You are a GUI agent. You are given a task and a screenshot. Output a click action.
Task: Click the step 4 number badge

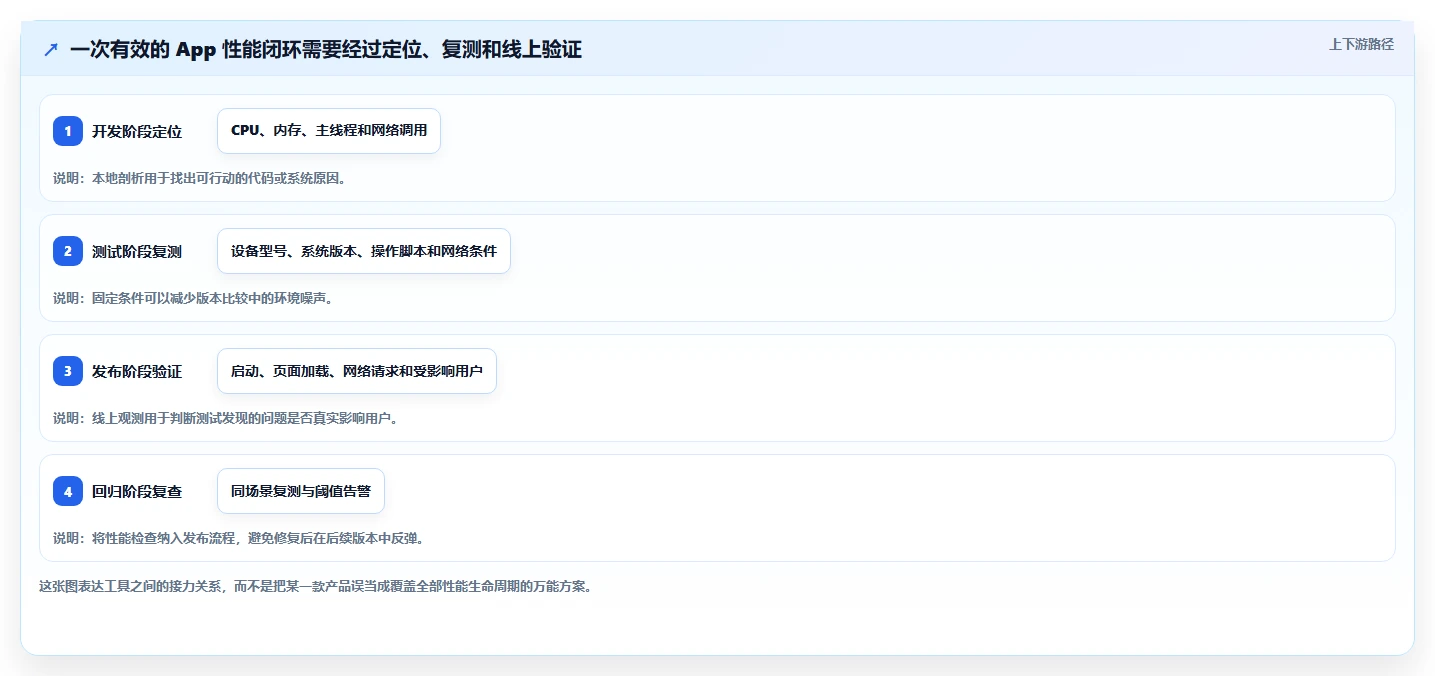tap(68, 491)
